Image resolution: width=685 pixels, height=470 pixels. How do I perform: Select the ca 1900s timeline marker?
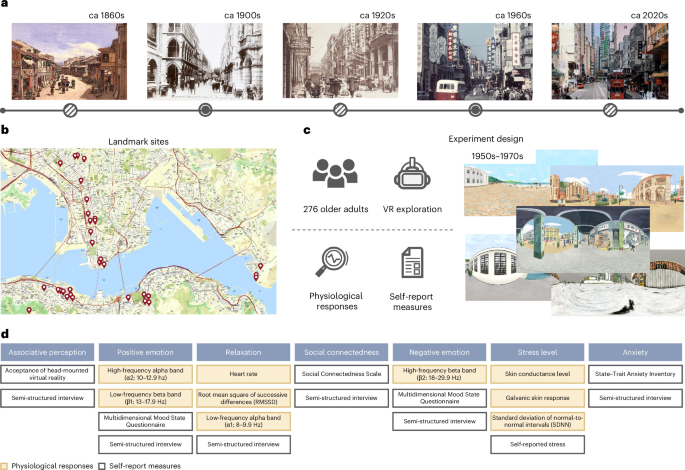(205, 110)
